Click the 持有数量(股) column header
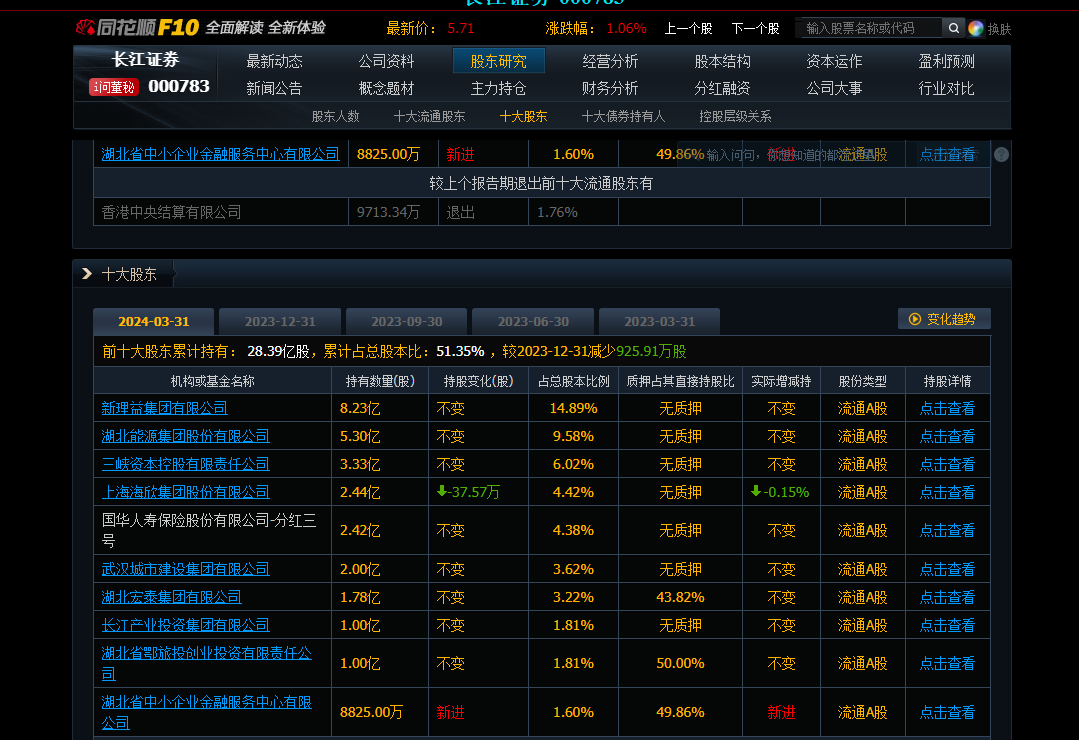1079x740 pixels. click(380, 381)
